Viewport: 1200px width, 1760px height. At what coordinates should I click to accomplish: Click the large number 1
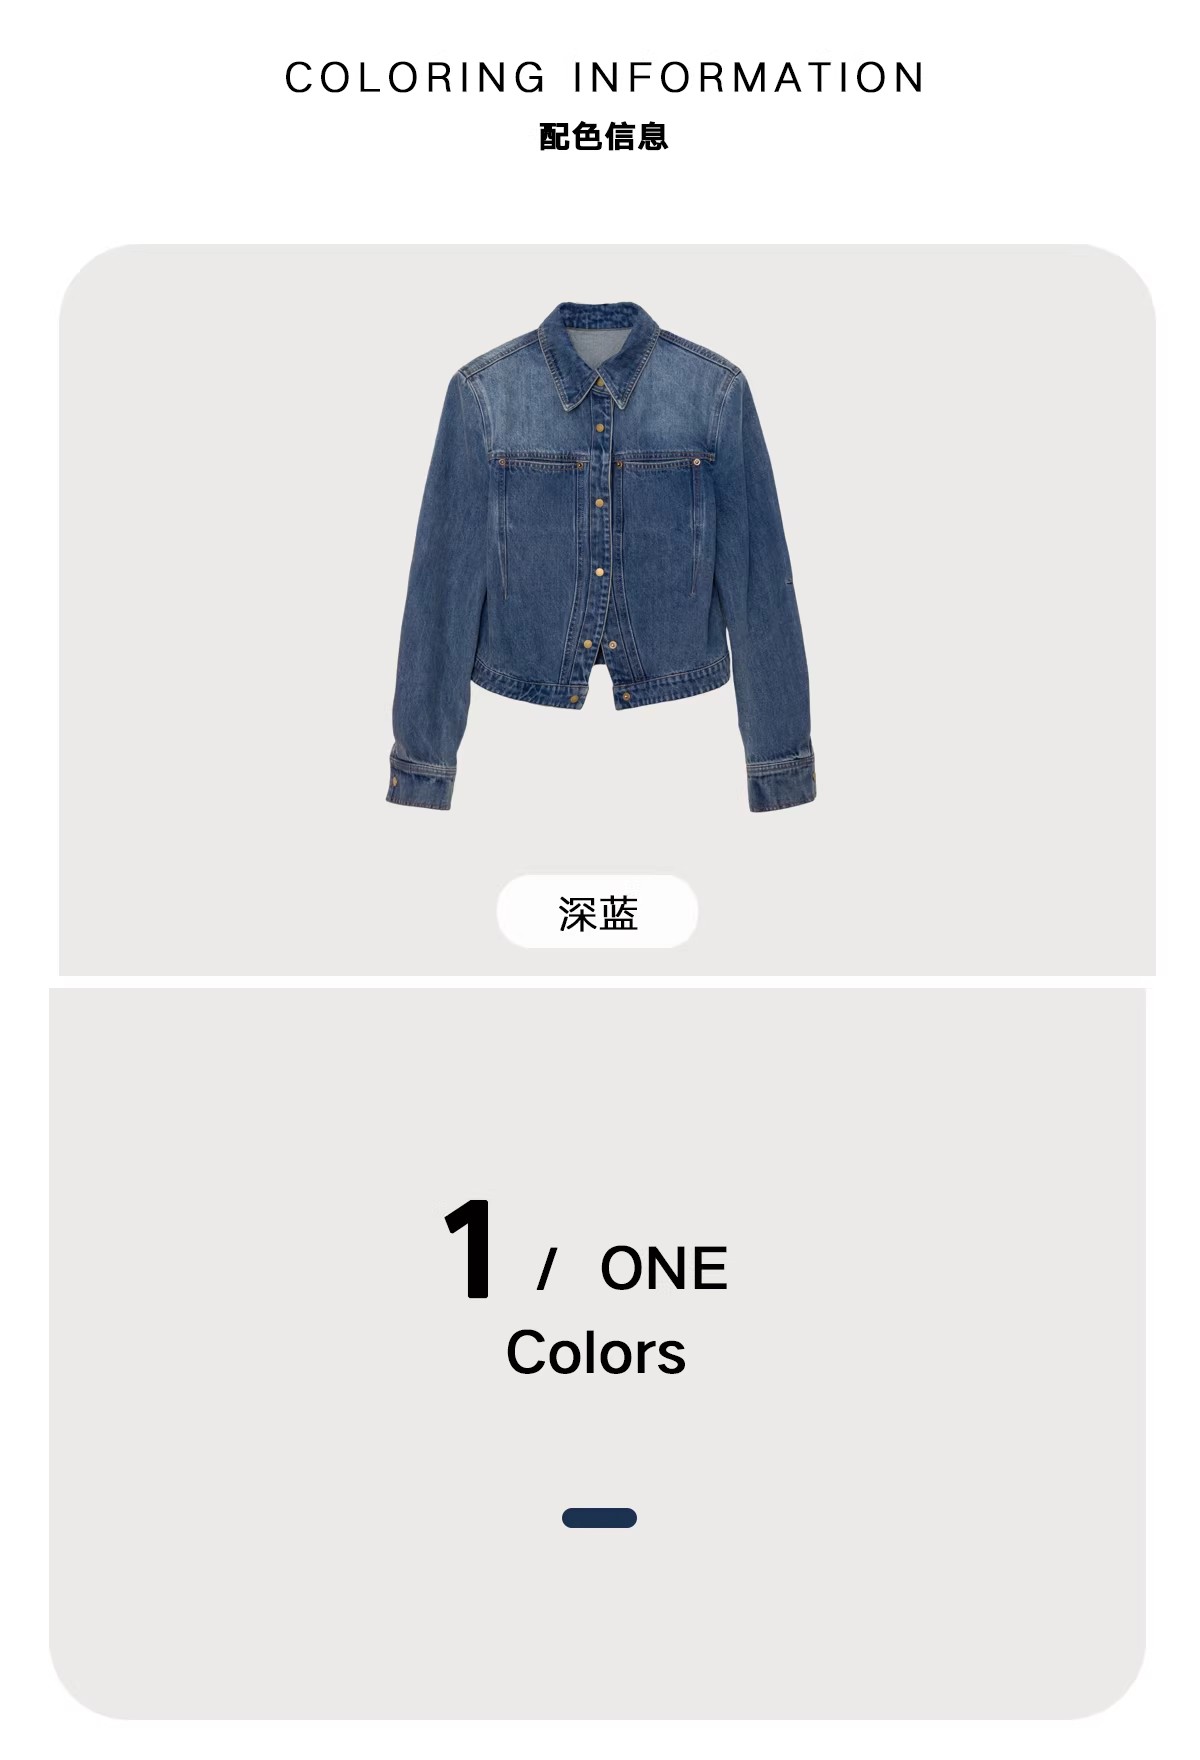(468, 1250)
